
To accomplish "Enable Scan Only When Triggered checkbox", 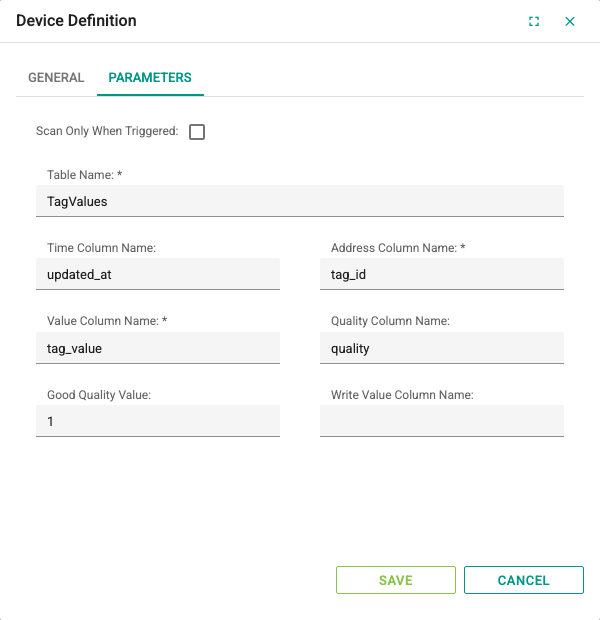I will [197, 132].
